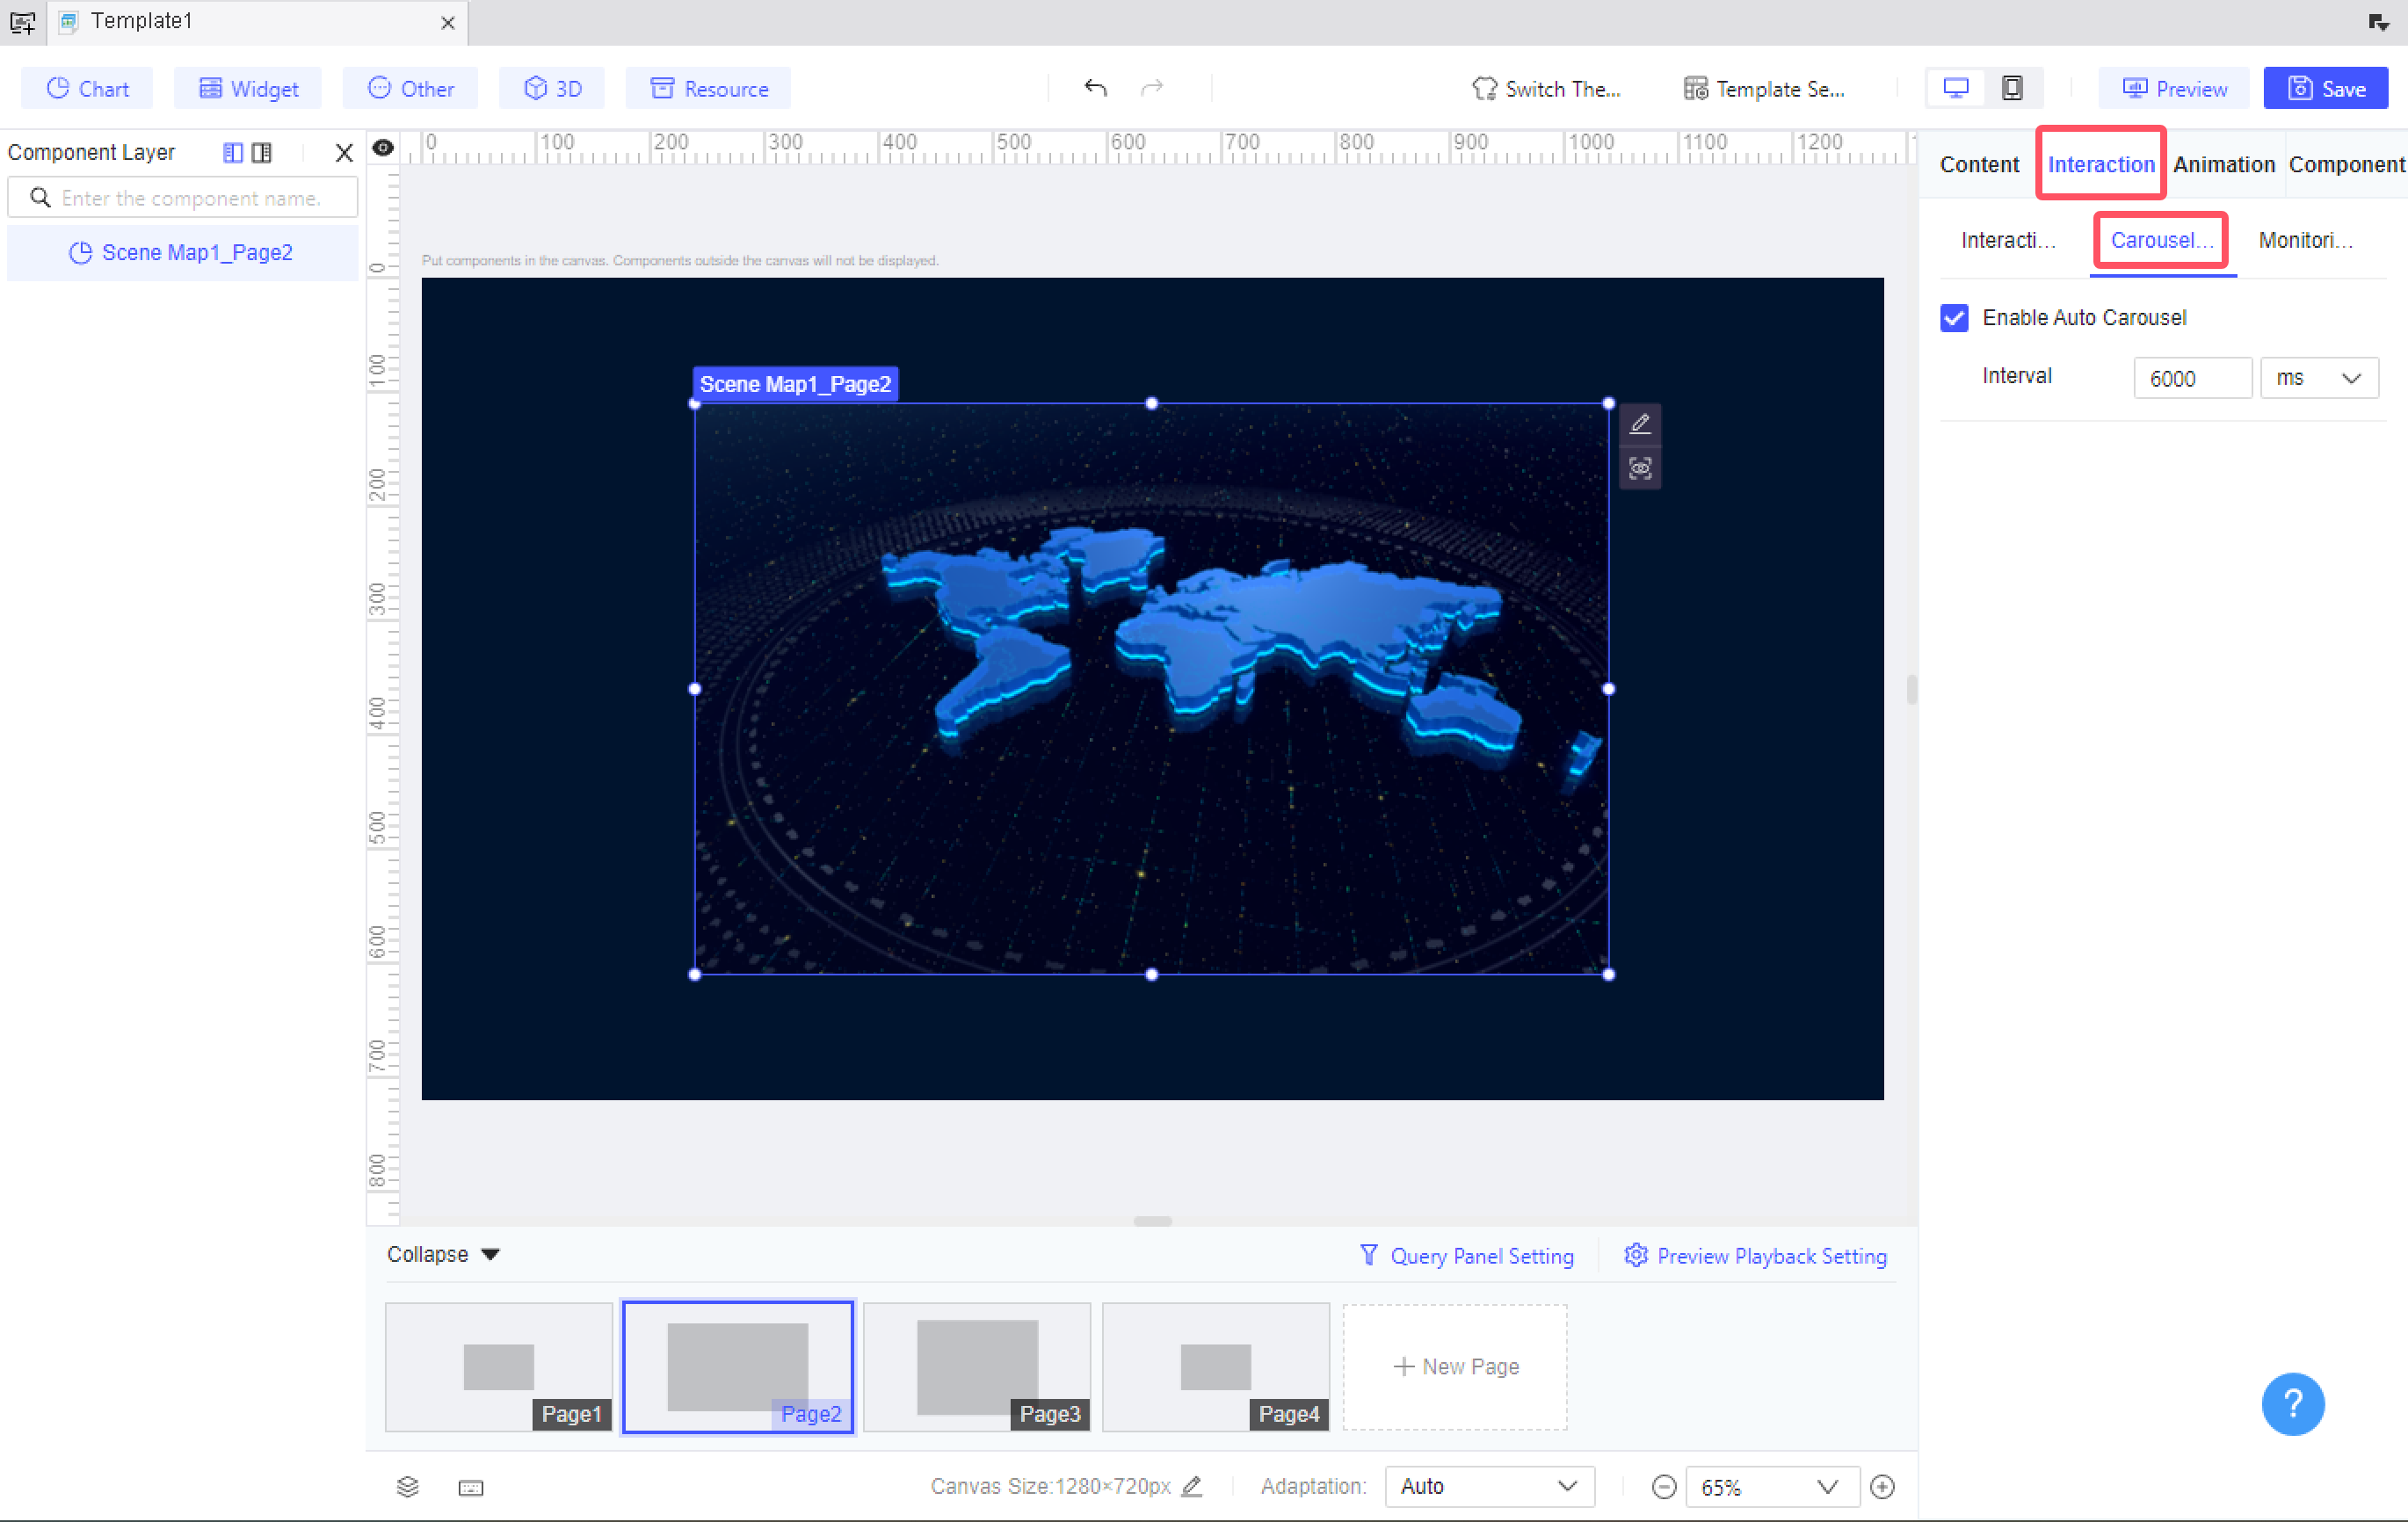Open the Other component menu
Viewport: 2408px width, 1522px height.
click(410, 89)
